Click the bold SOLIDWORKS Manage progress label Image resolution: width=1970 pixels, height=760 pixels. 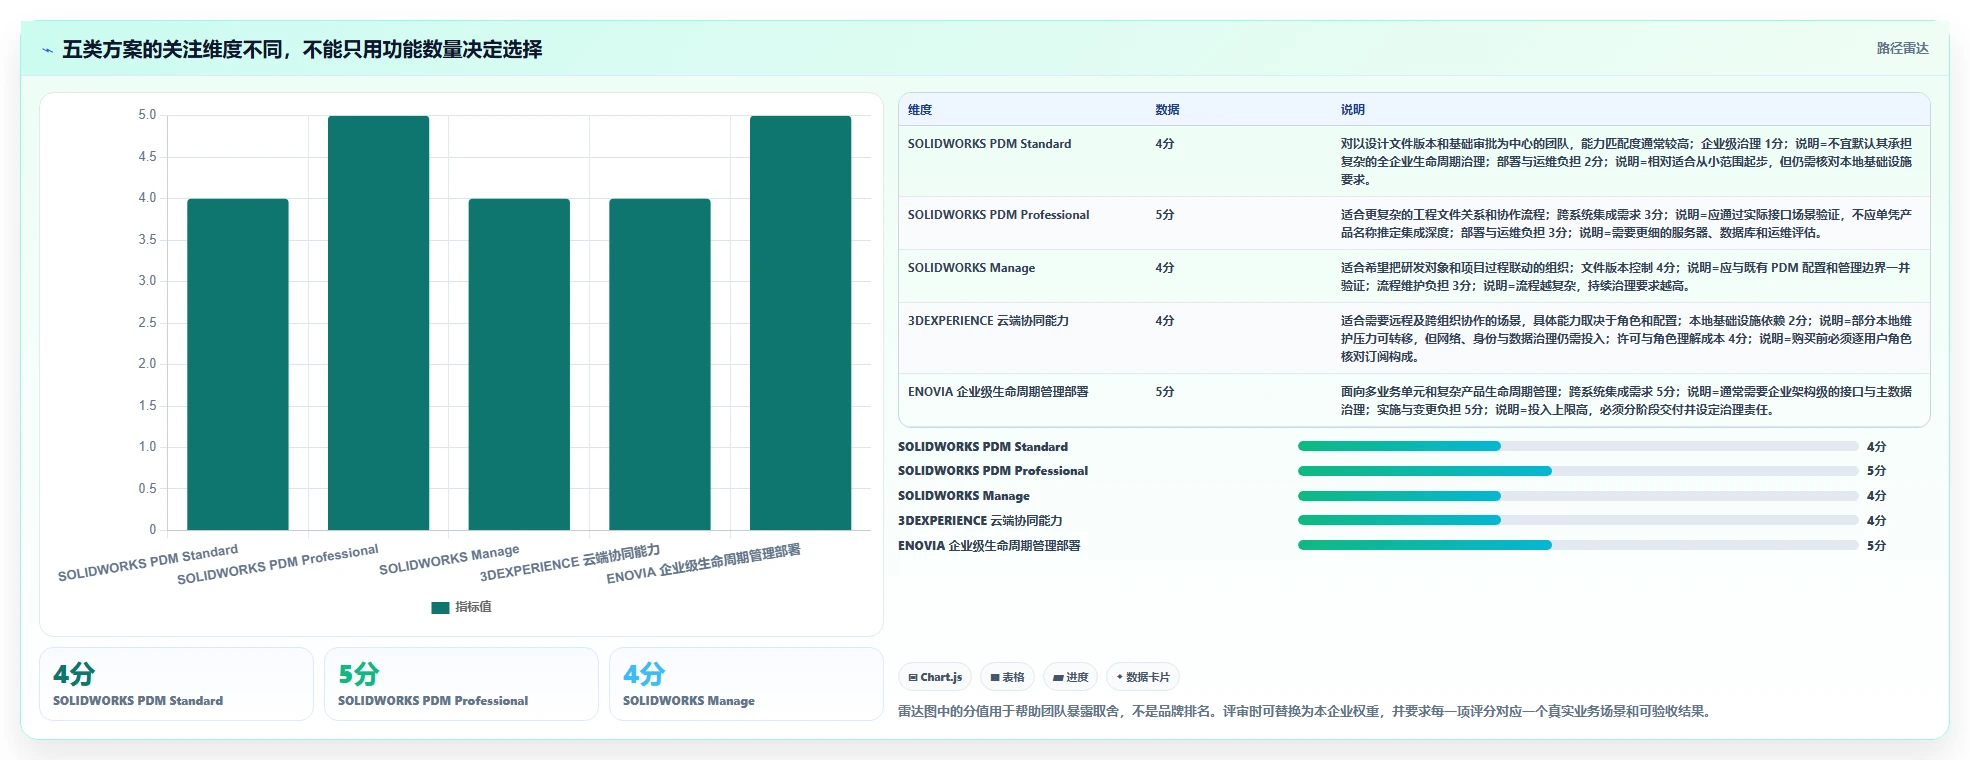tap(964, 496)
